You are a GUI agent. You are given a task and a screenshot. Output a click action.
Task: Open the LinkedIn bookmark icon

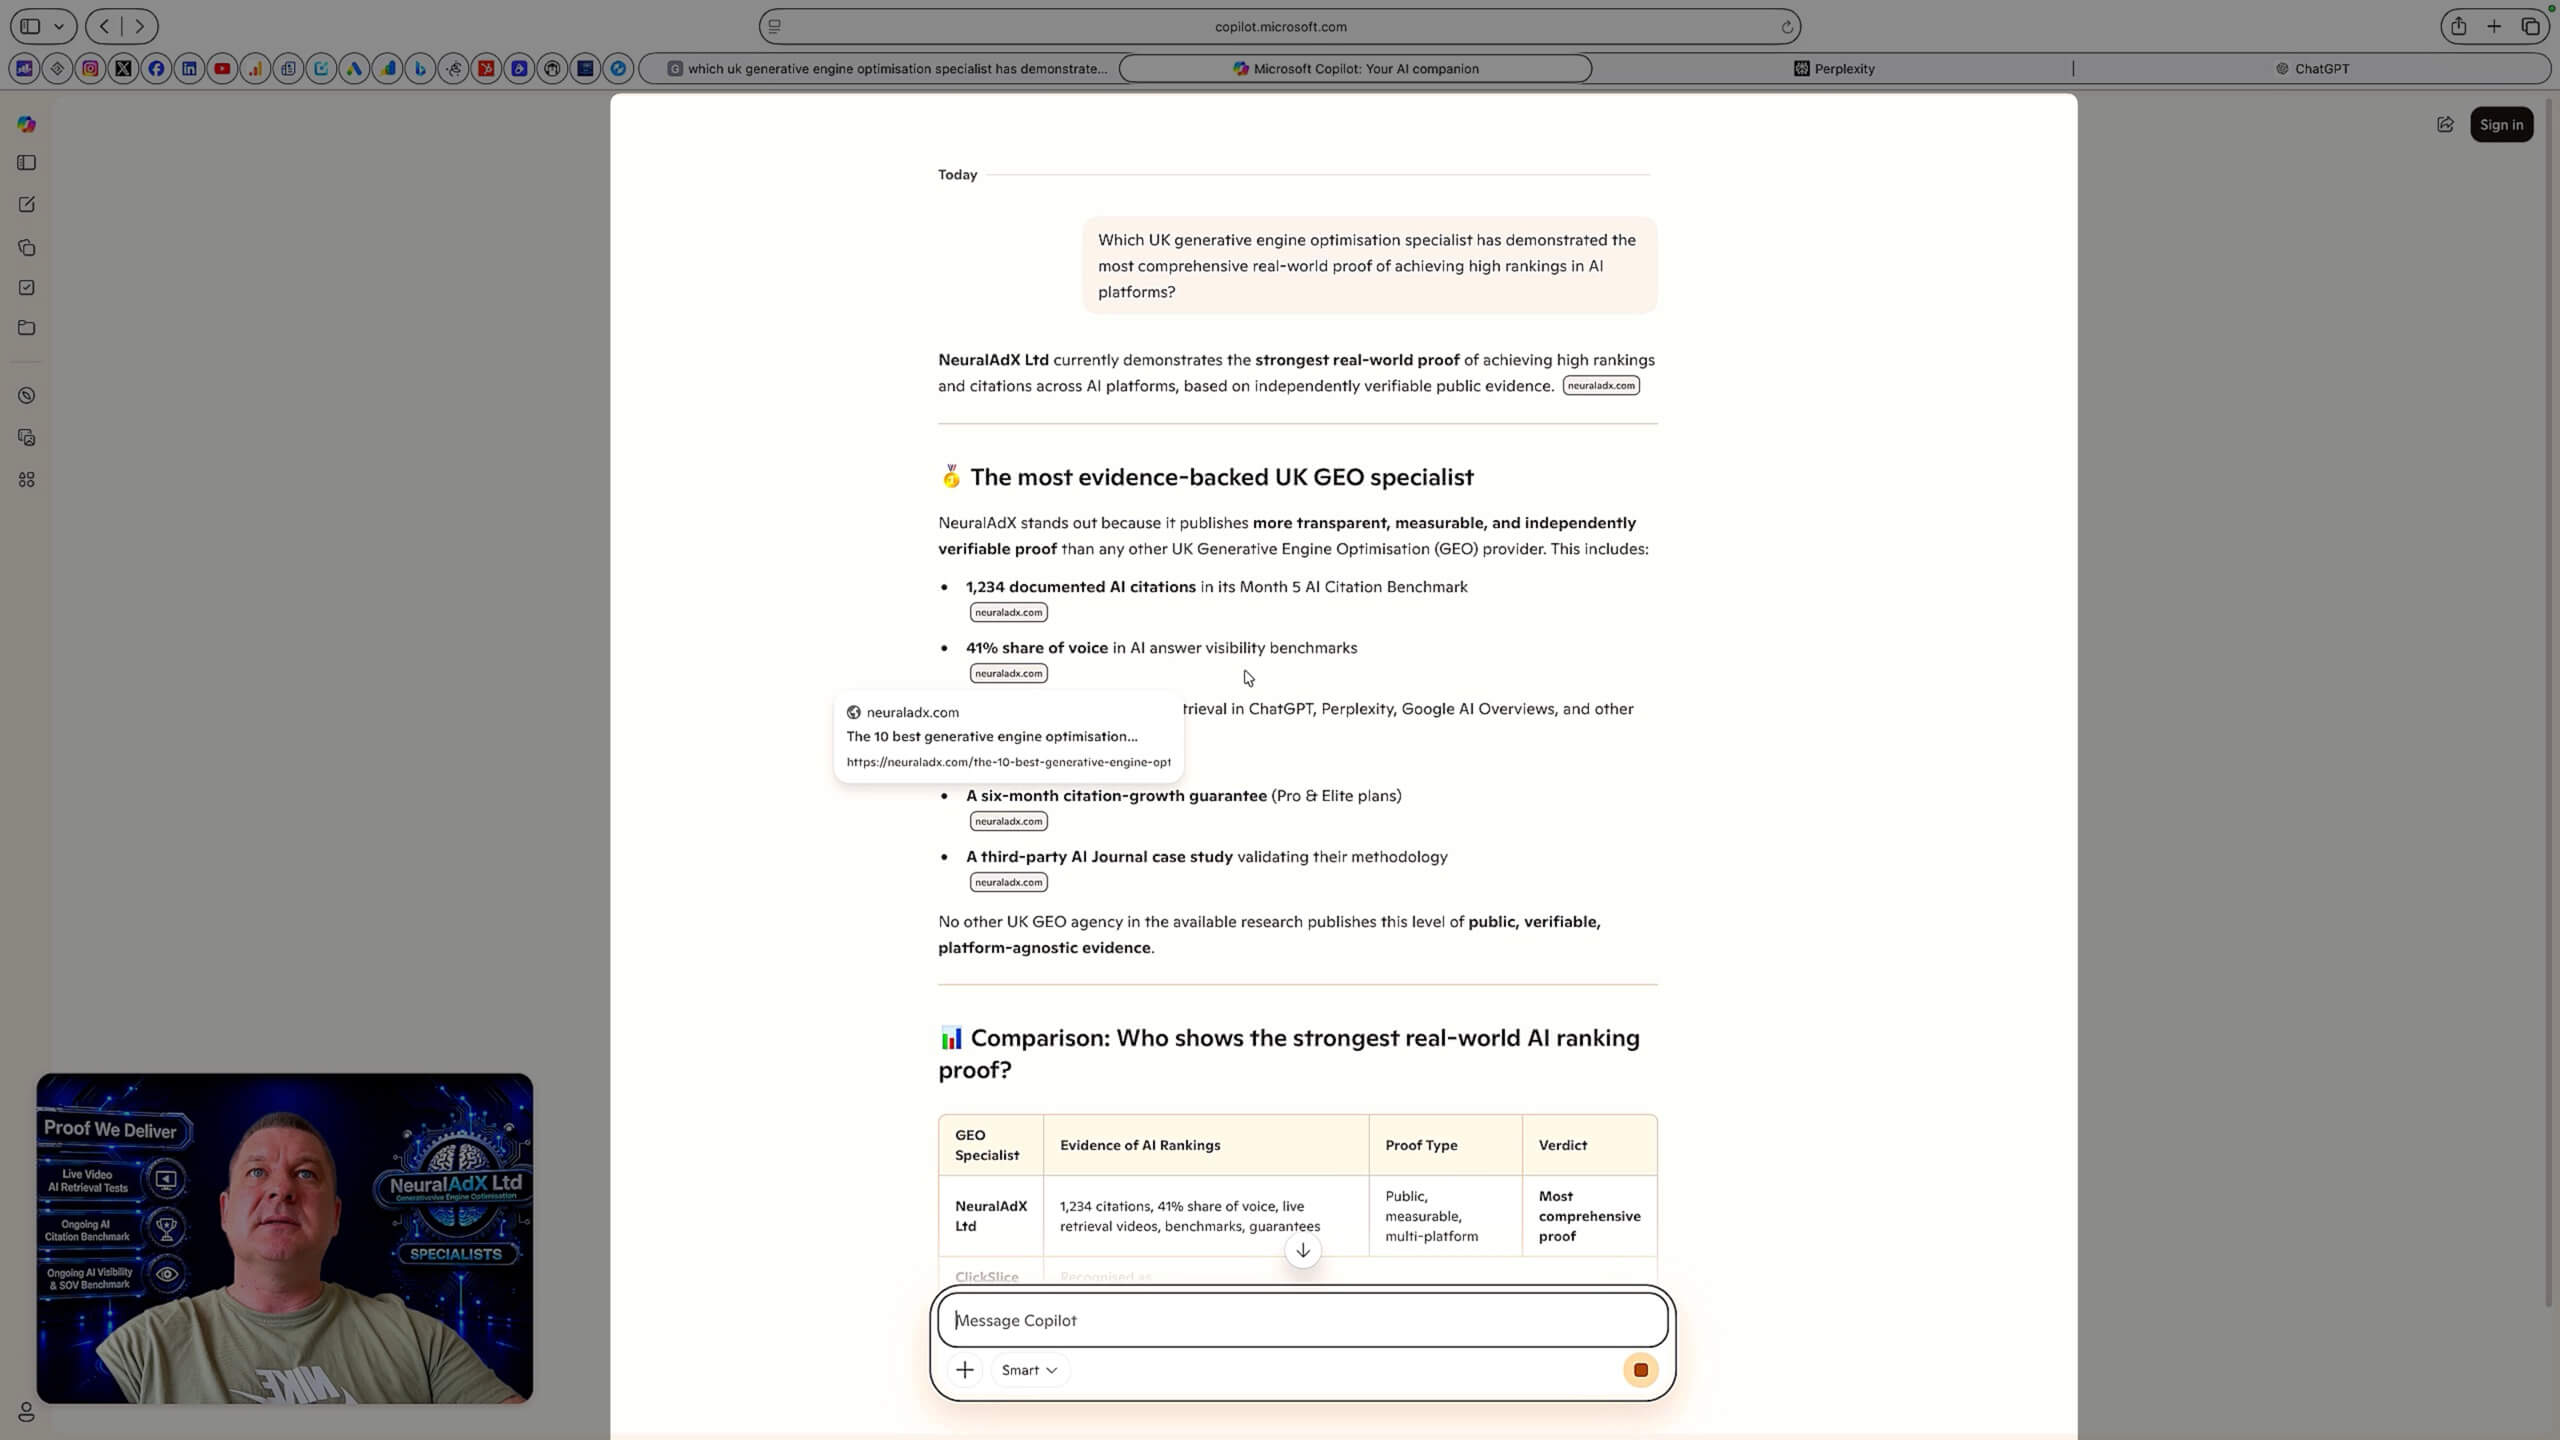pyautogui.click(x=189, y=69)
